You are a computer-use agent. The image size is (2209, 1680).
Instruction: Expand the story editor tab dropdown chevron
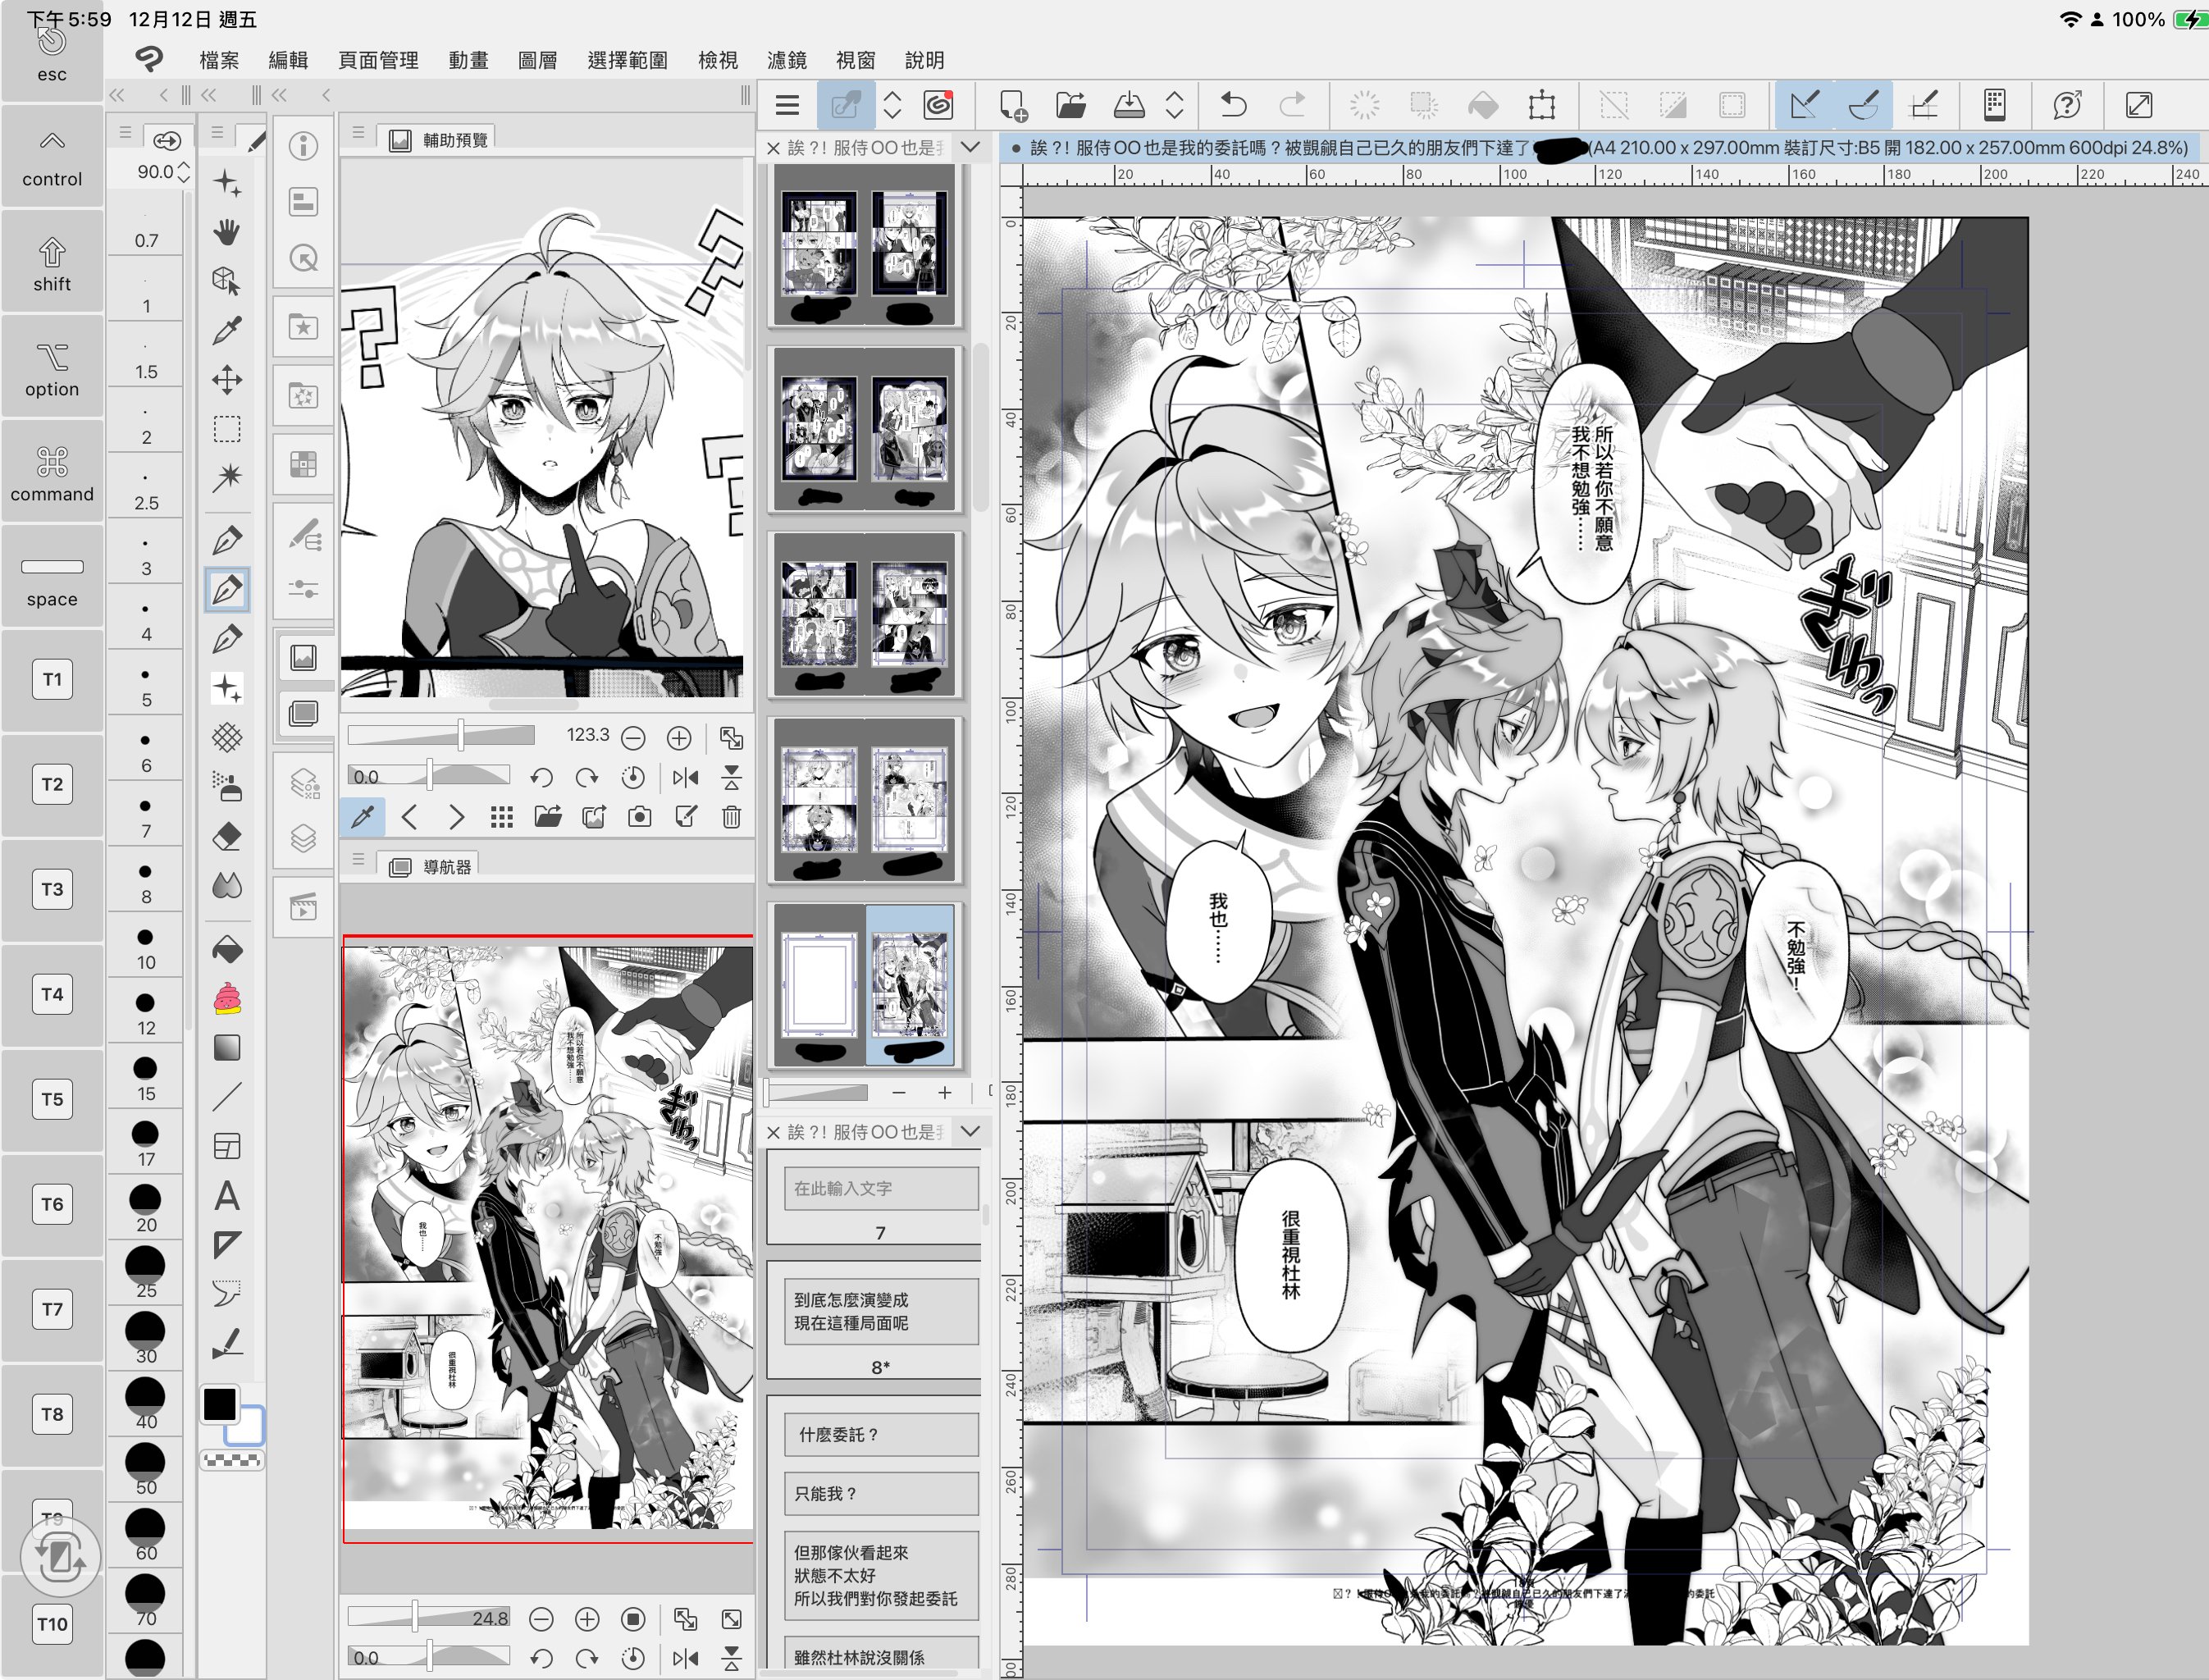(969, 1131)
